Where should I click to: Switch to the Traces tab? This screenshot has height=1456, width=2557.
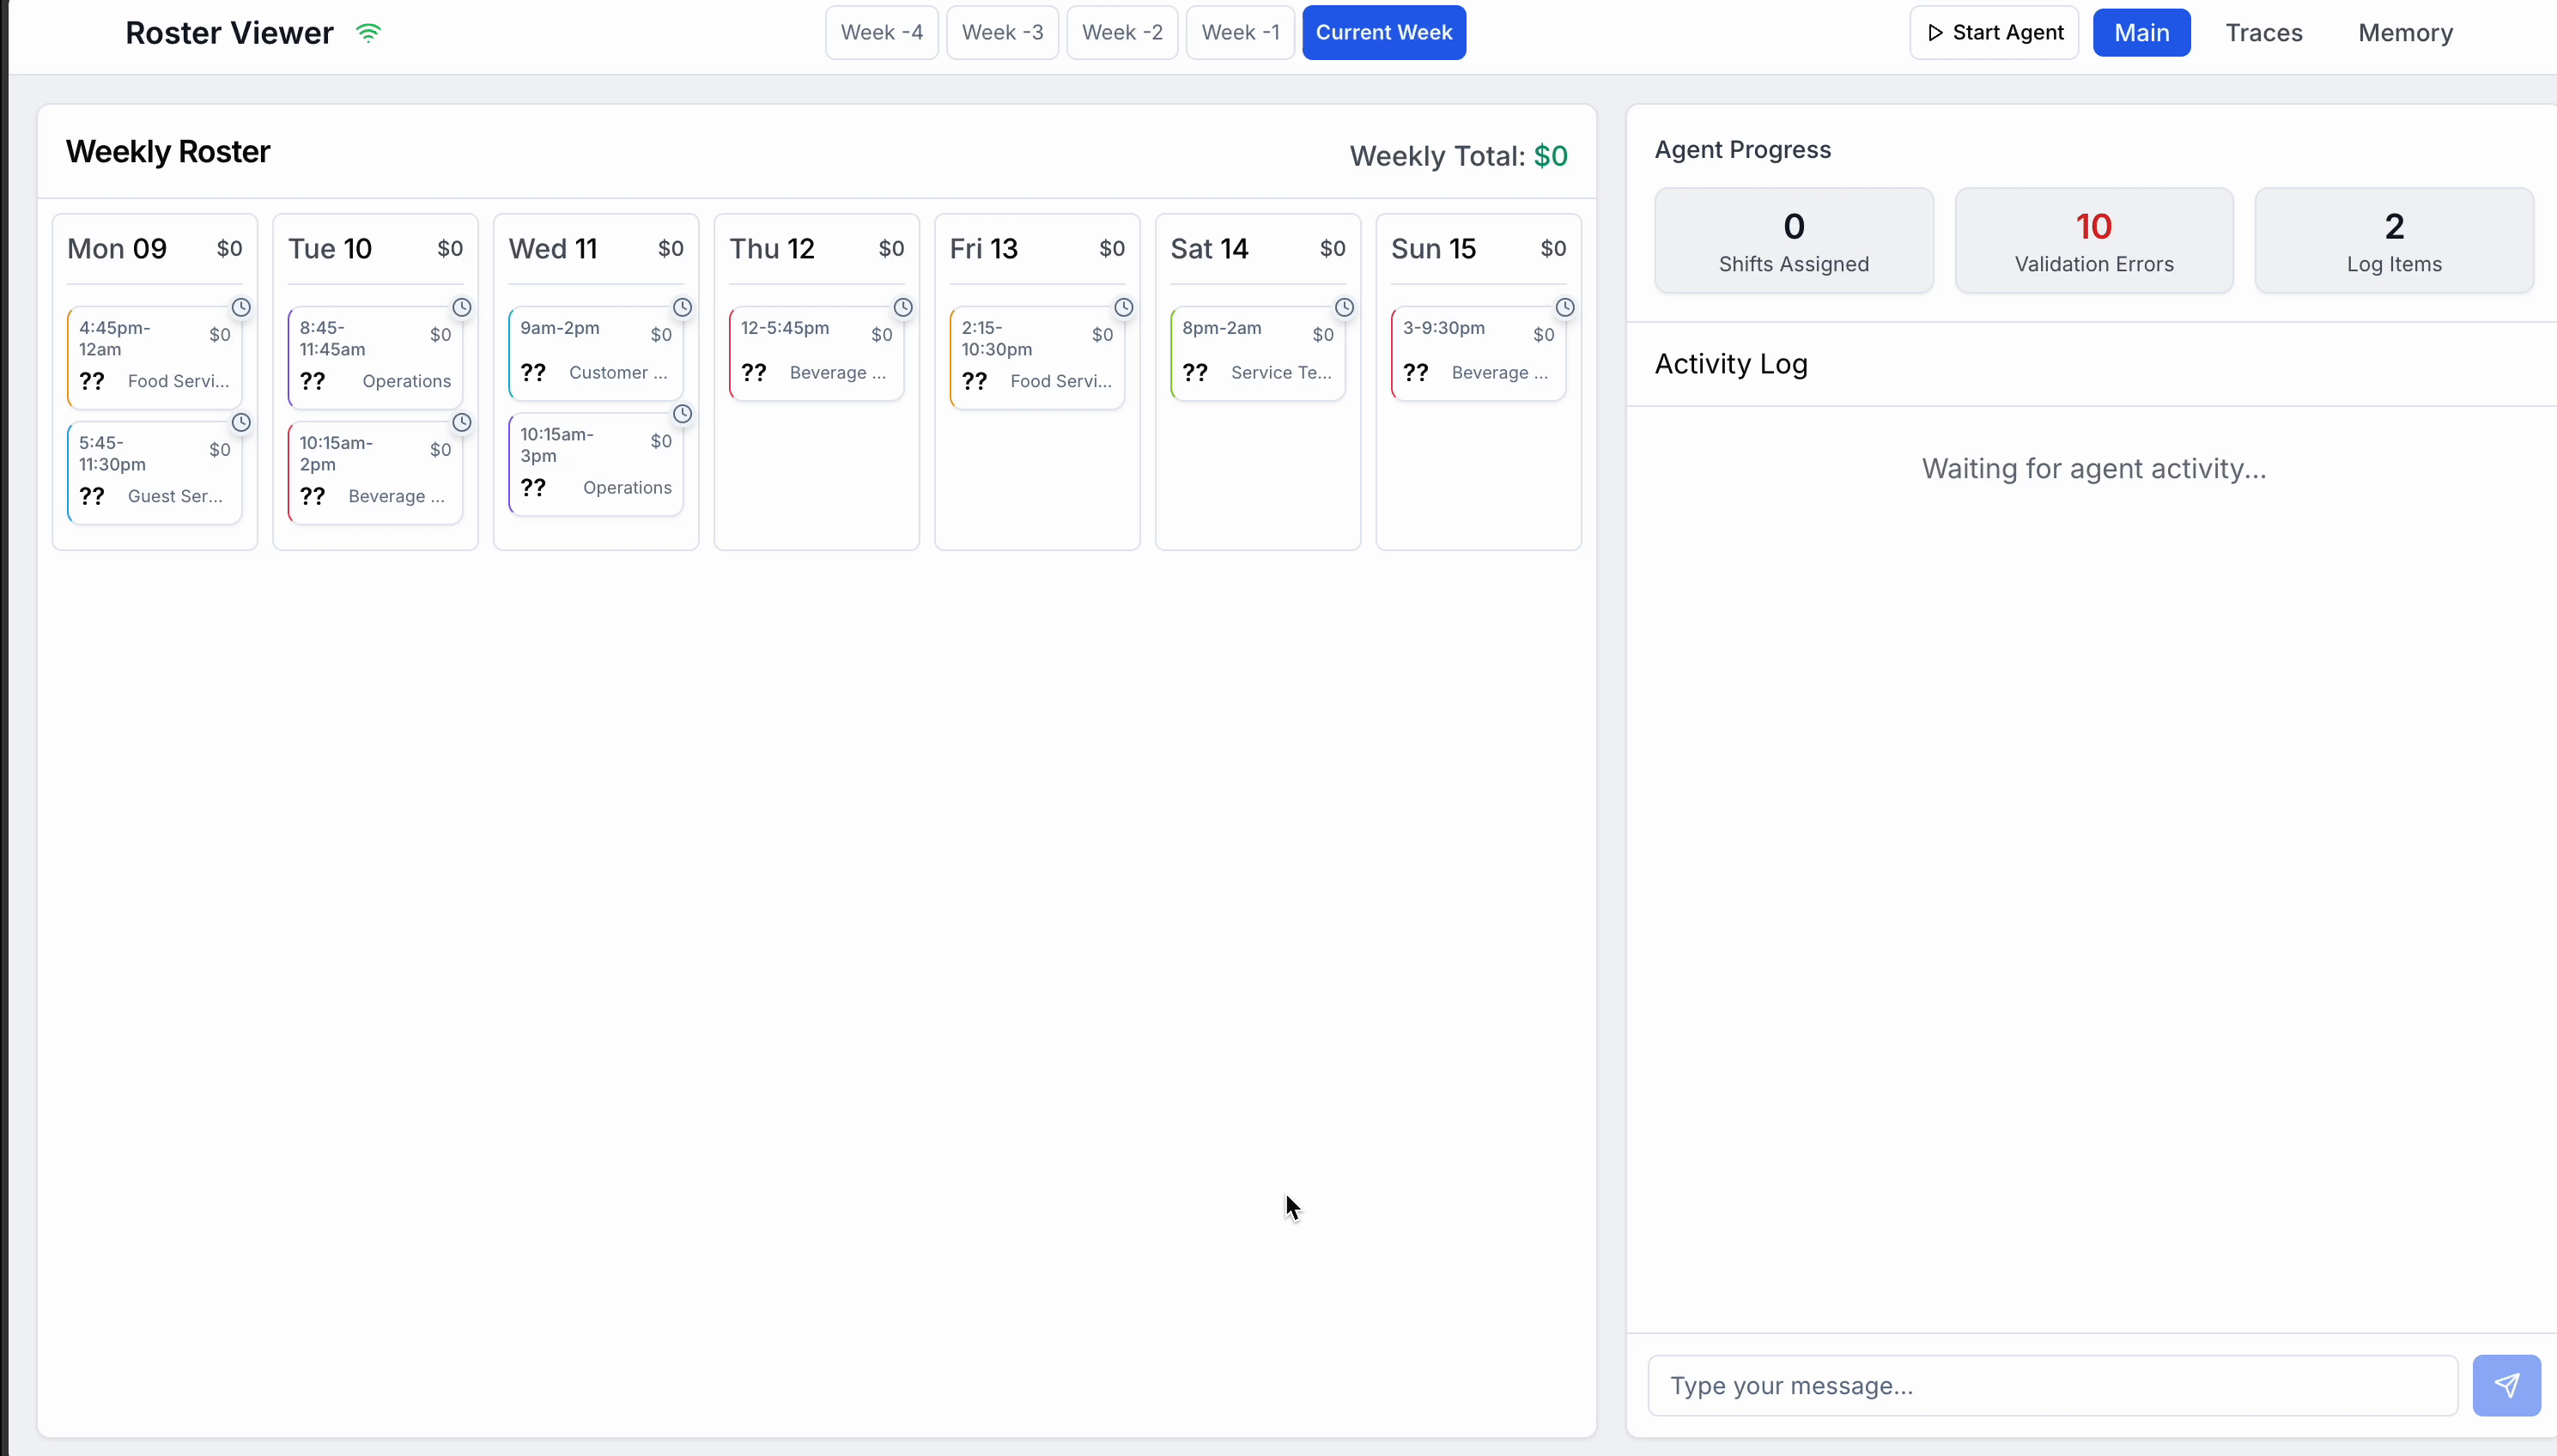(2263, 32)
